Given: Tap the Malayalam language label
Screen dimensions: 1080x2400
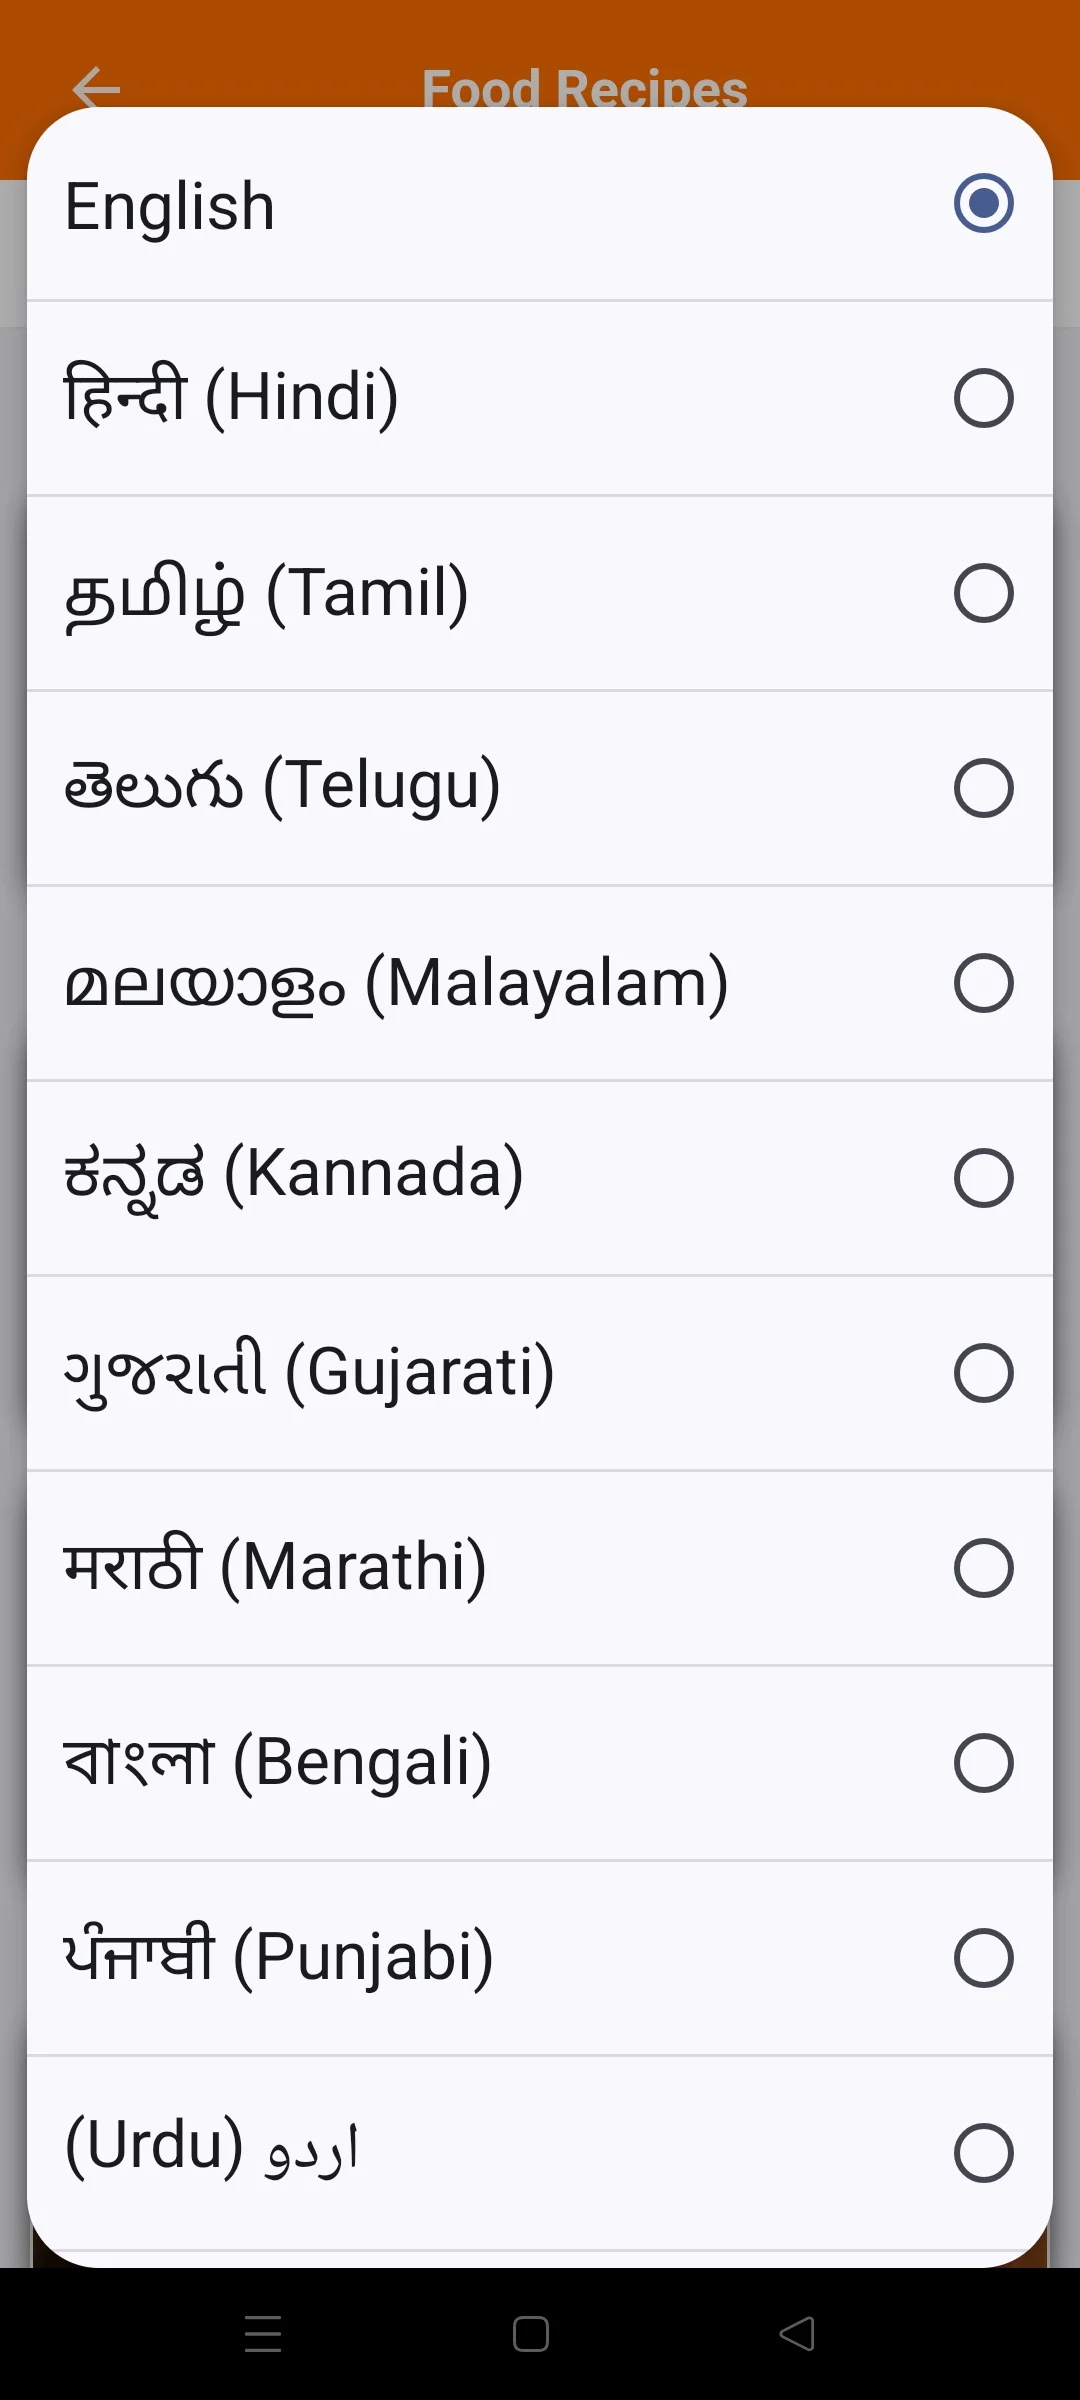Looking at the screenshot, I should 397,984.
